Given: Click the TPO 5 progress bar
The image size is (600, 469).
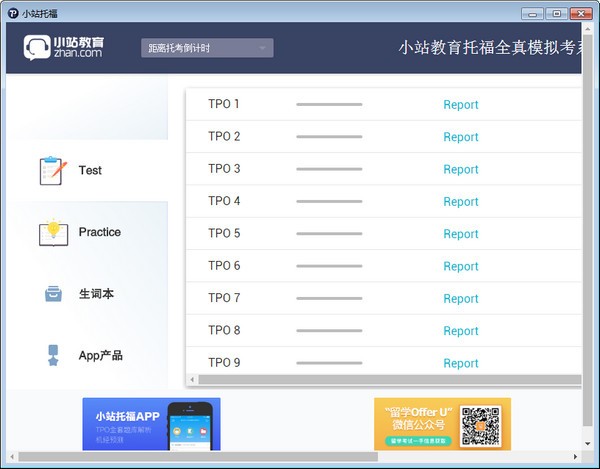Looking at the screenshot, I should [329, 233].
